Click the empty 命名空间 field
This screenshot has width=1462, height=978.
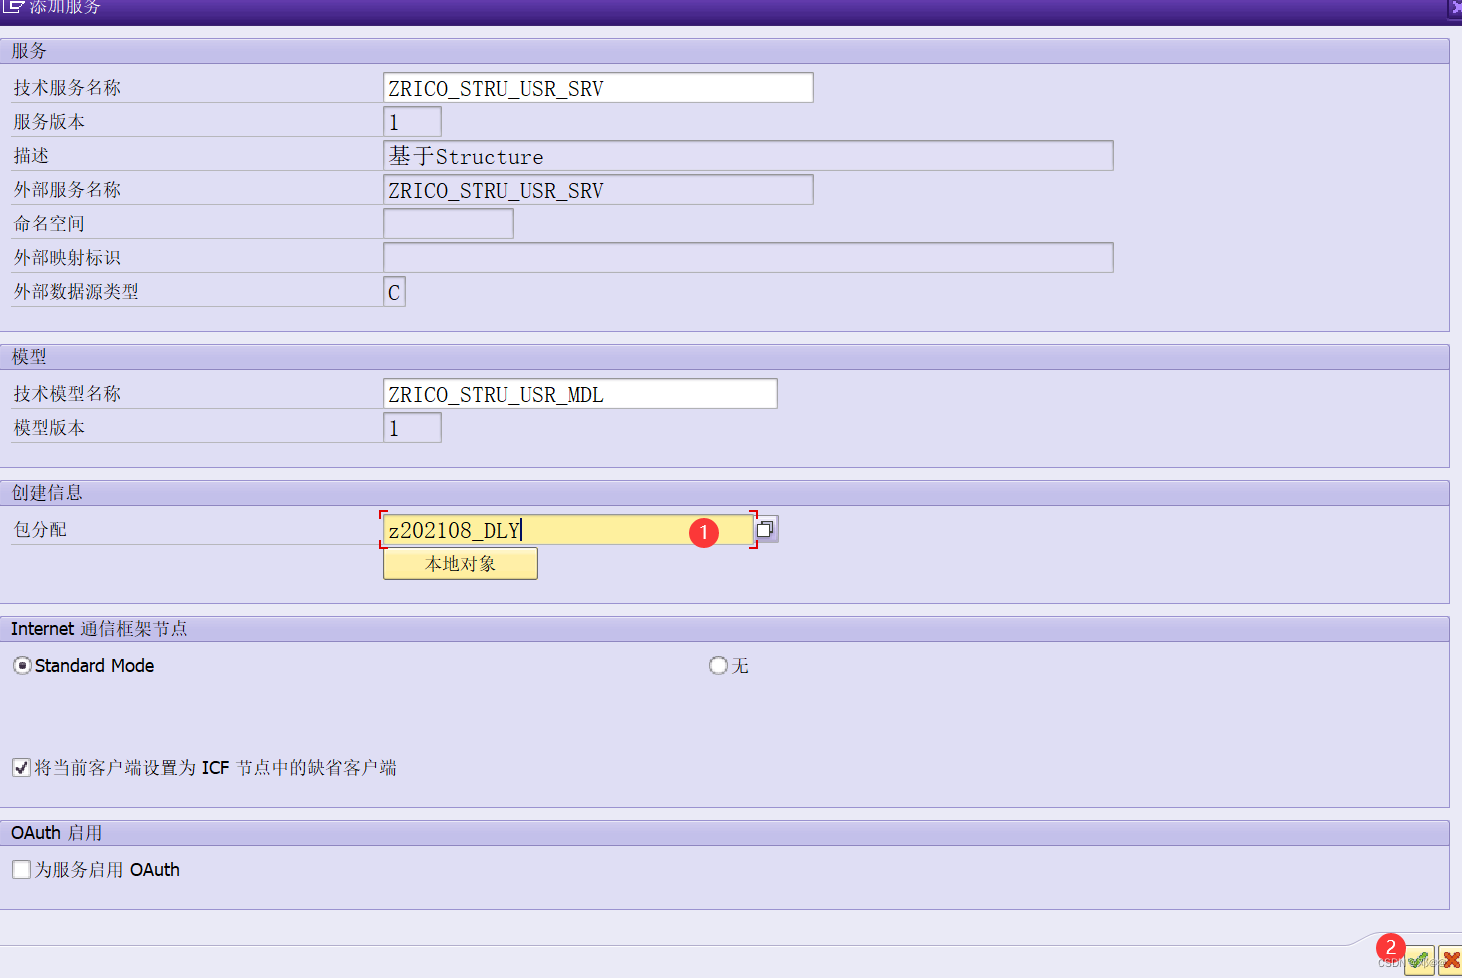pyautogui.click(x=448, y=224)
